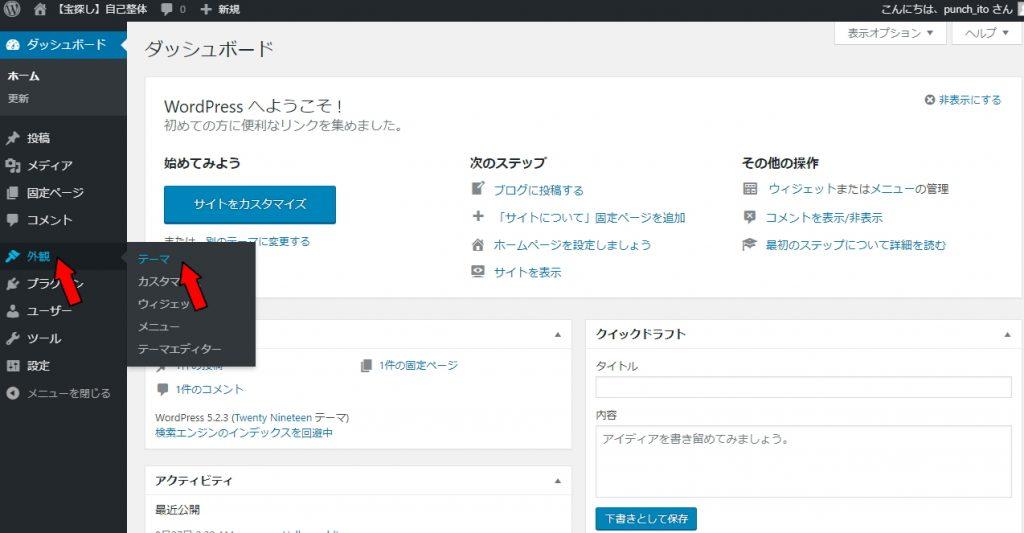Open the サイトを表示 link
Viewport: 1024px width, 533px height.
(528, 272)
